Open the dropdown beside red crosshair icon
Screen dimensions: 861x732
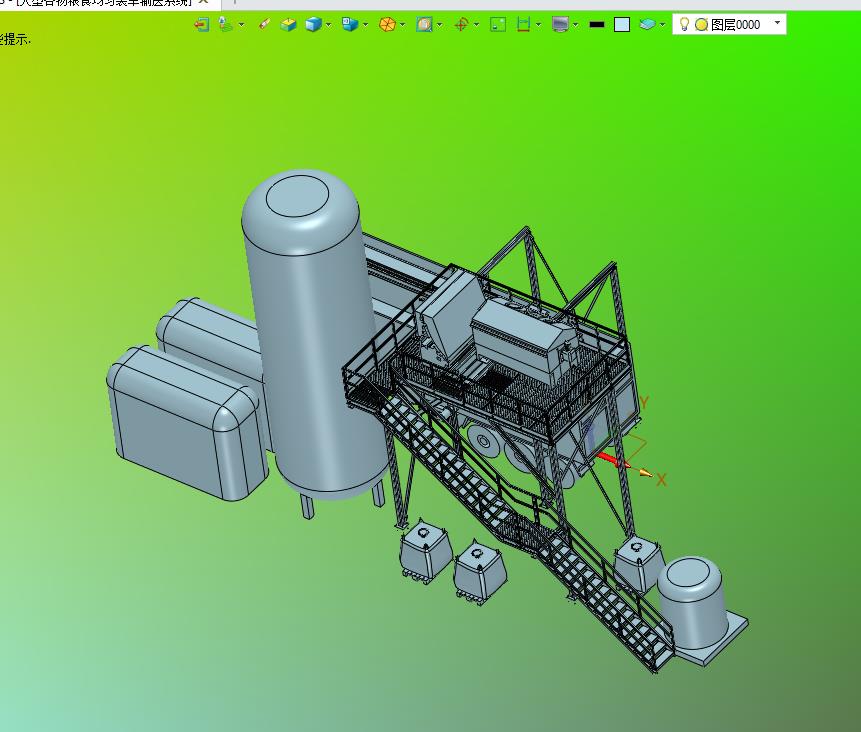(477, 25)
